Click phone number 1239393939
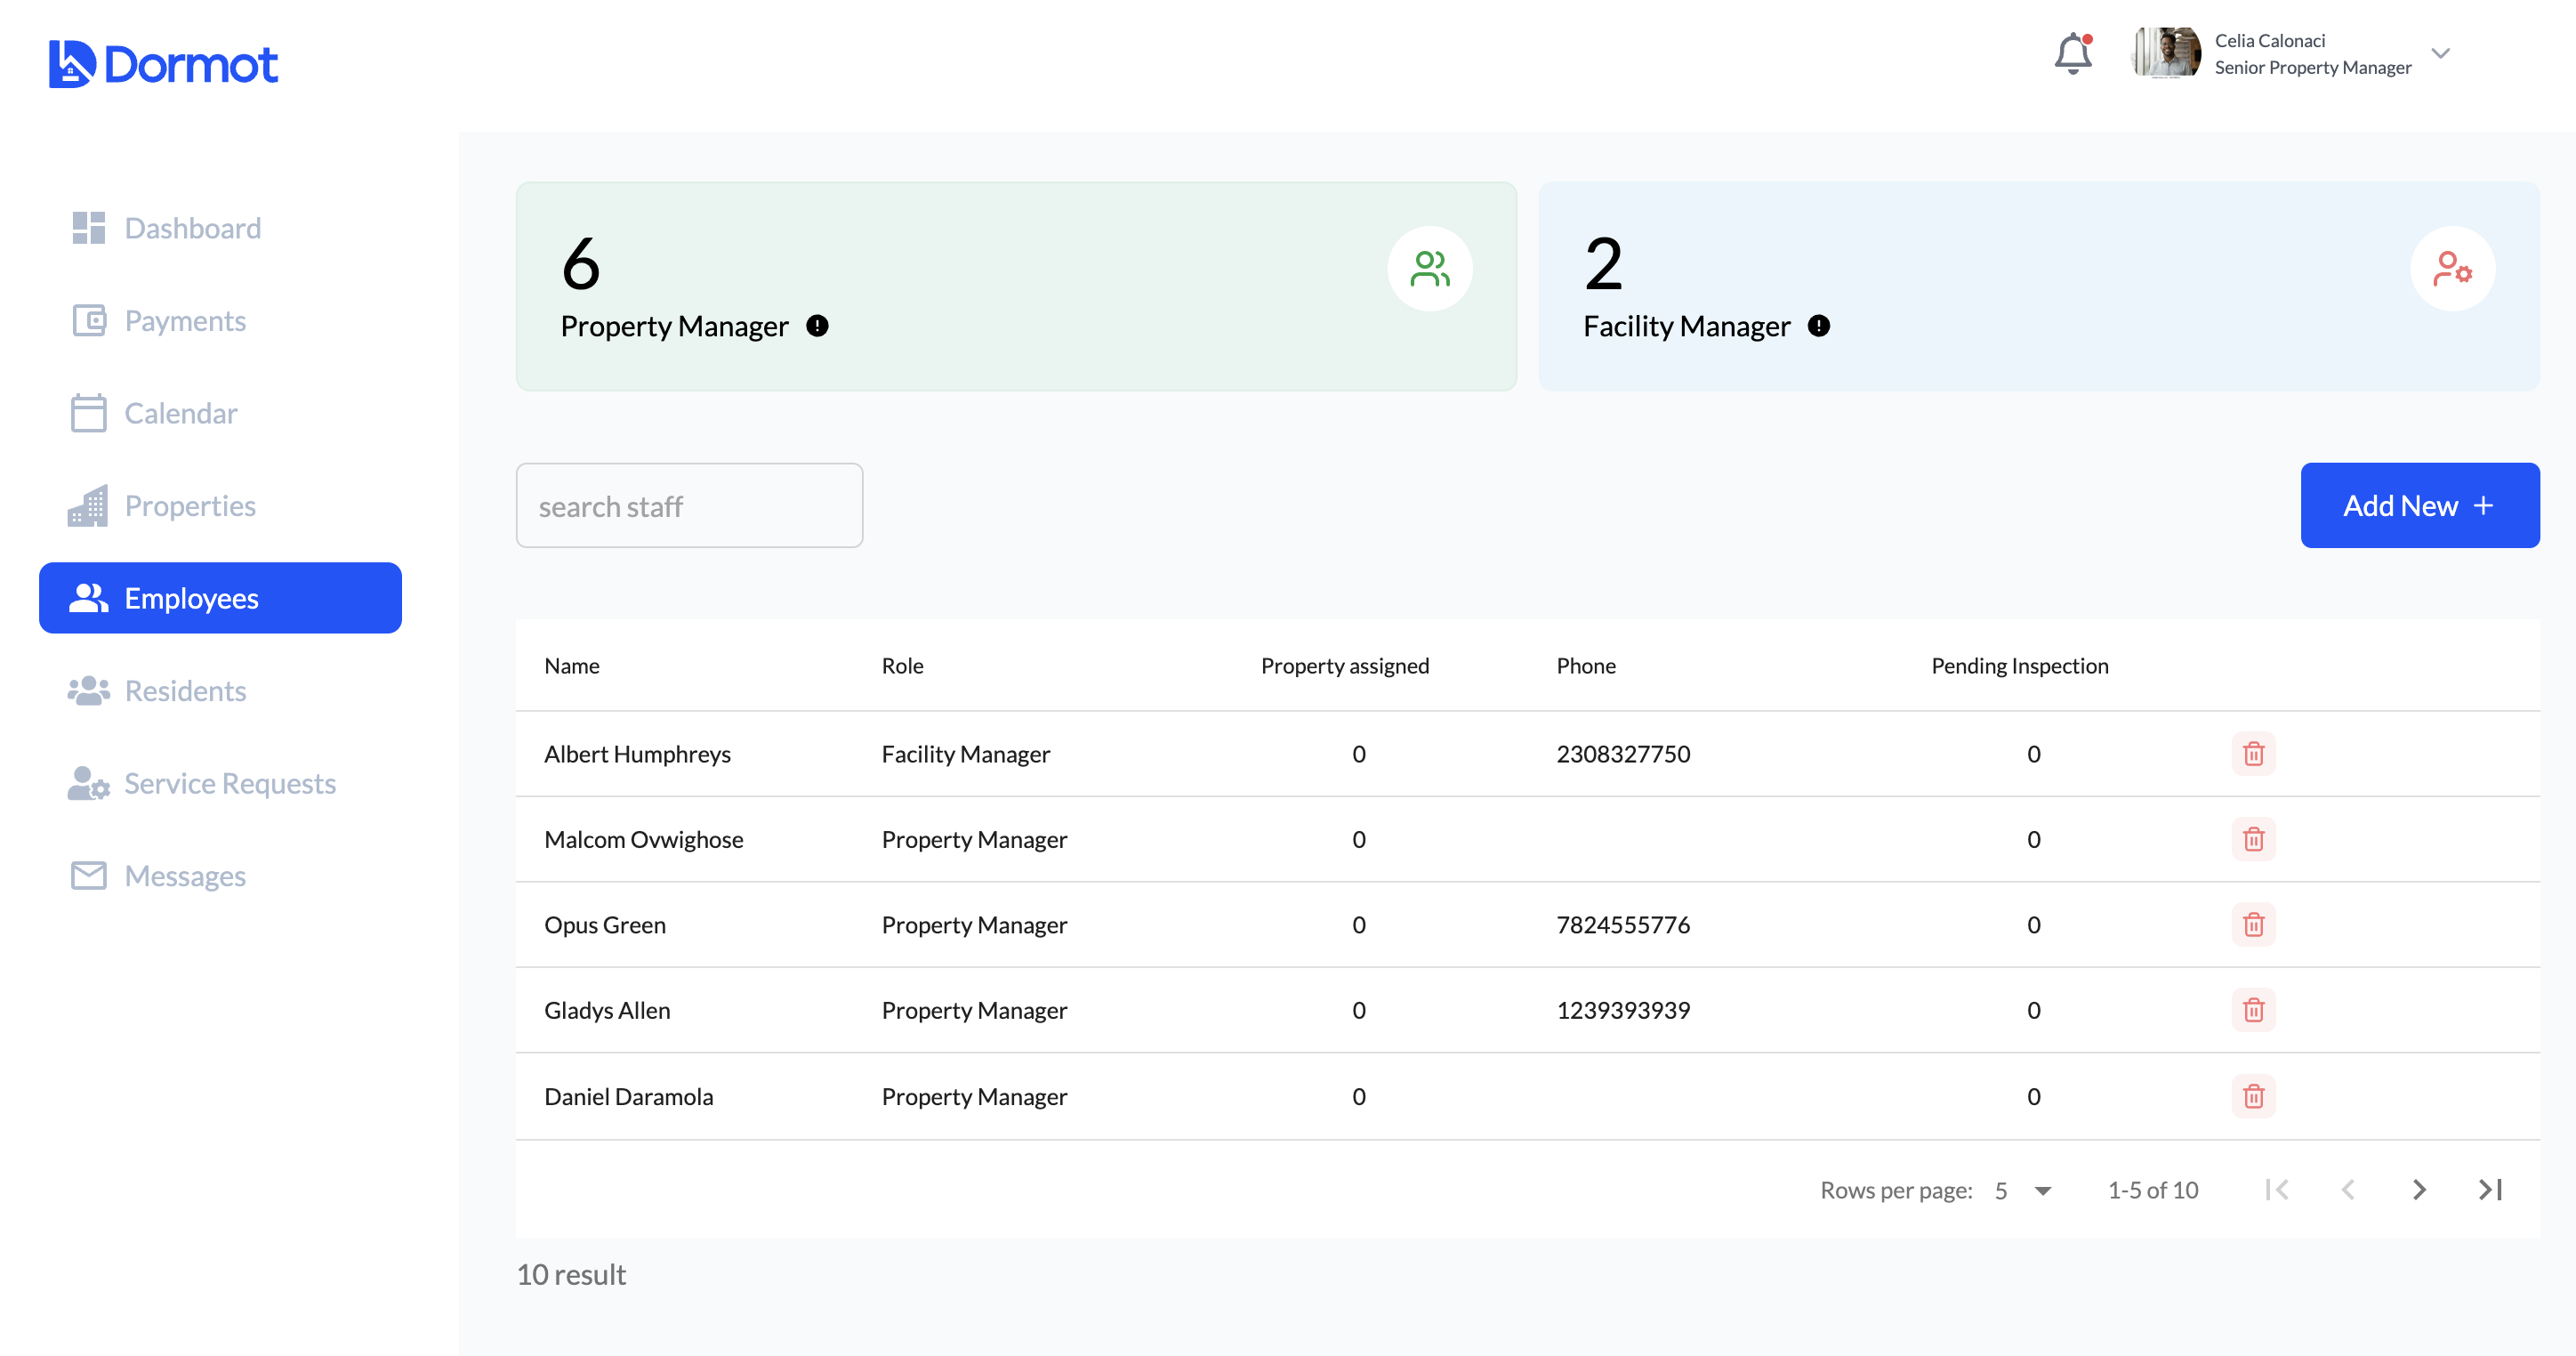2576x1356 pixels. pyautogui.click(x=1623, y=1010)
